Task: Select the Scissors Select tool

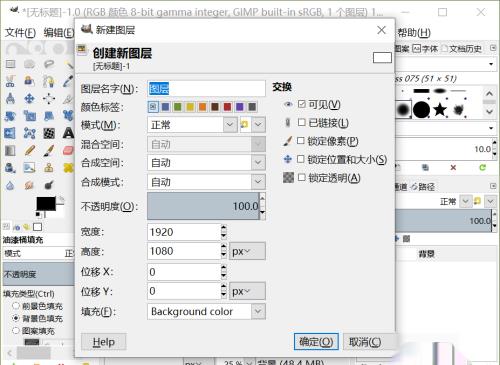Action: (10, 81)
